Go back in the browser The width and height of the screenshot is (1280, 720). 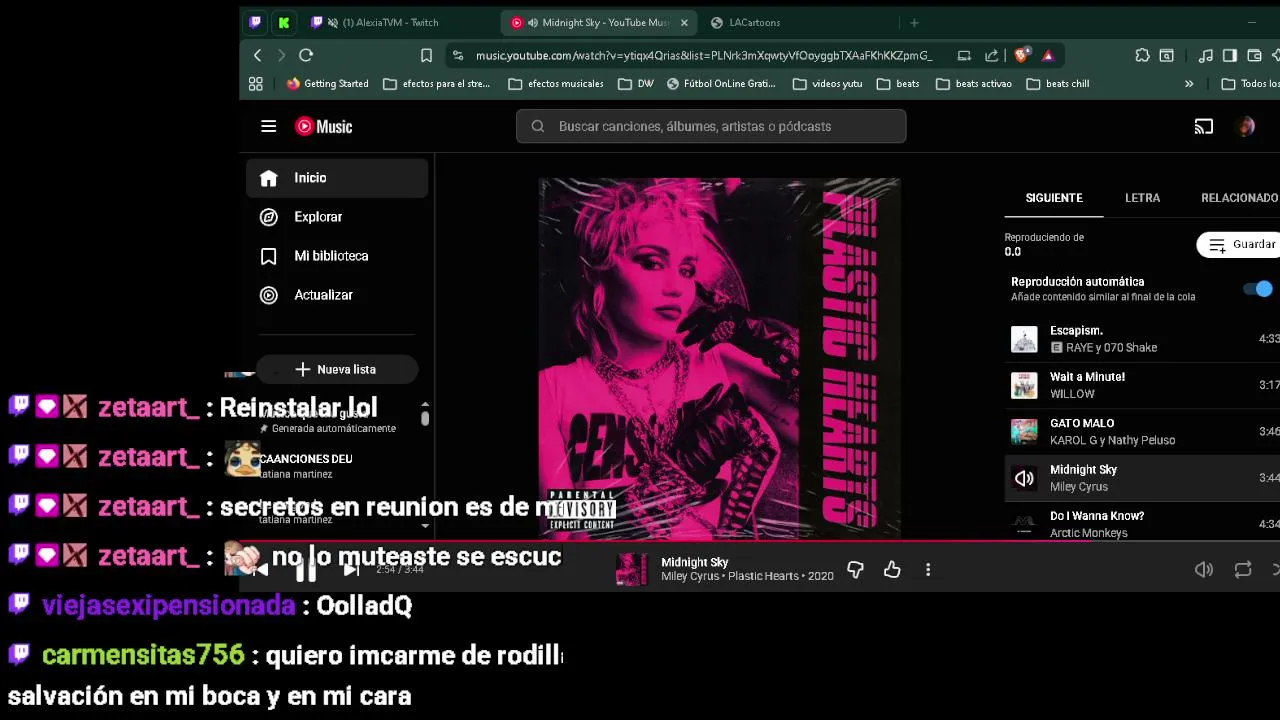coord(258,56)
